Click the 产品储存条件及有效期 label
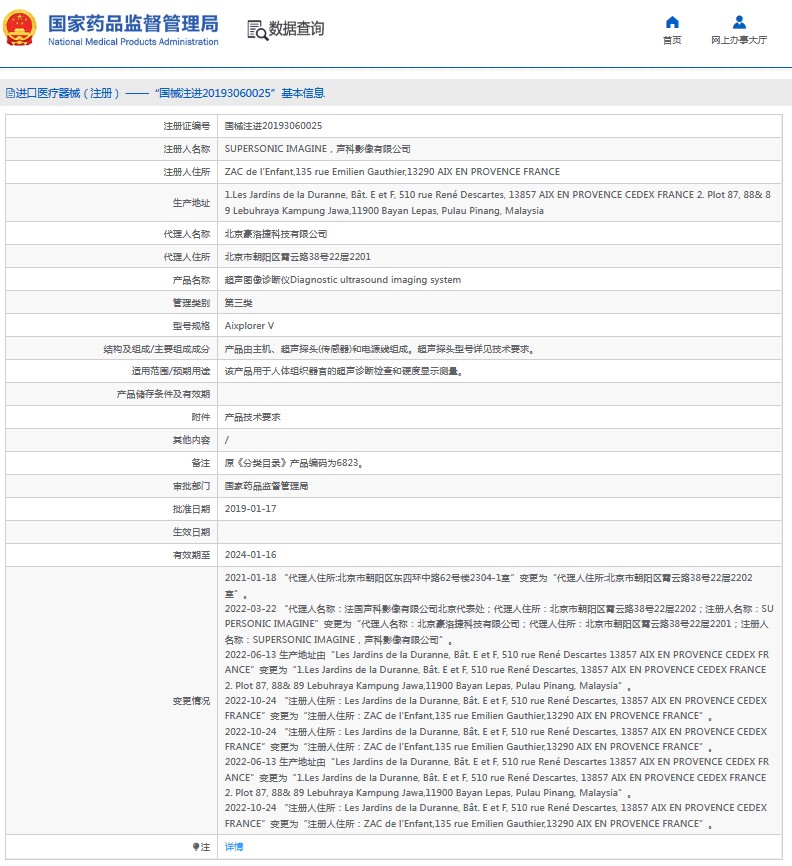792x866 pixels. pos(163,394)
